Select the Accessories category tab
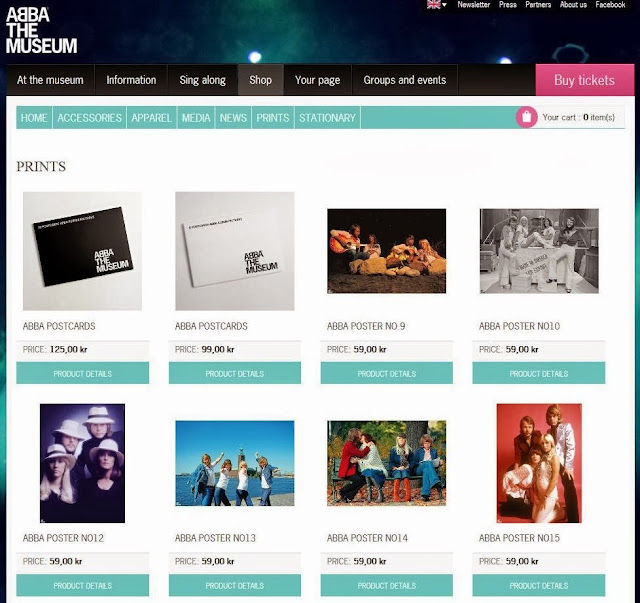This screenshot has width=640, height=603. [89, 118]
